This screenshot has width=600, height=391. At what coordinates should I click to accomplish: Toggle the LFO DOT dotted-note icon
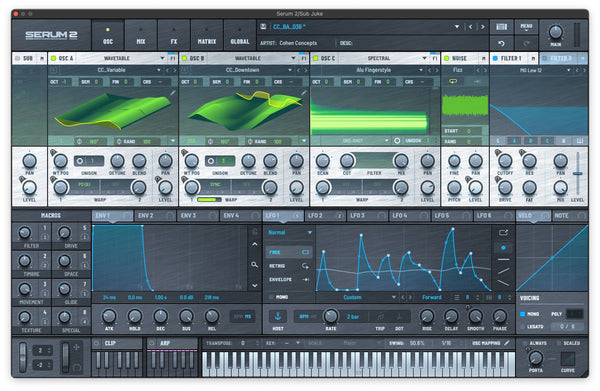[x=399, y=316]
